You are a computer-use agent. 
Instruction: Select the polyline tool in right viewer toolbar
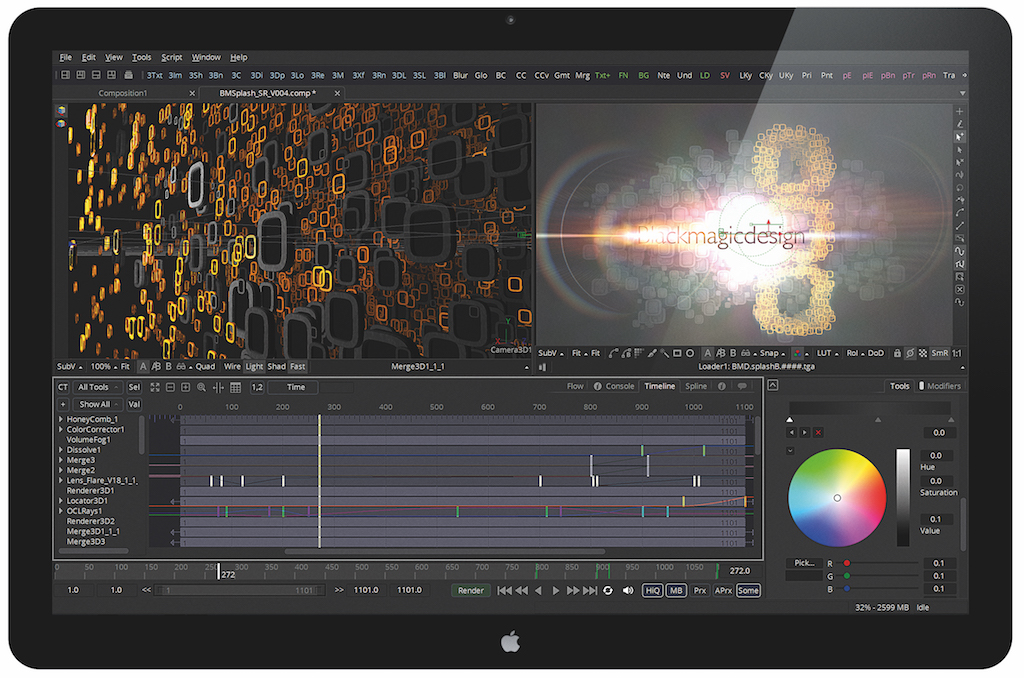click(612, 353)
